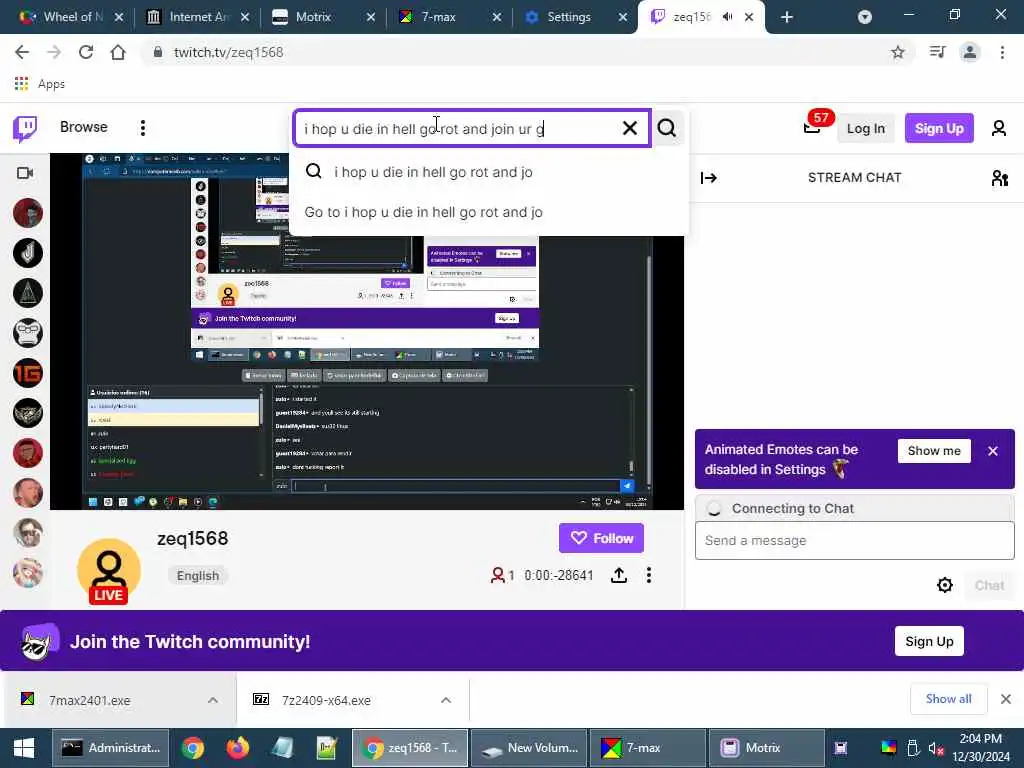Click Browse in the Twitch header

(x=84, y=127)
